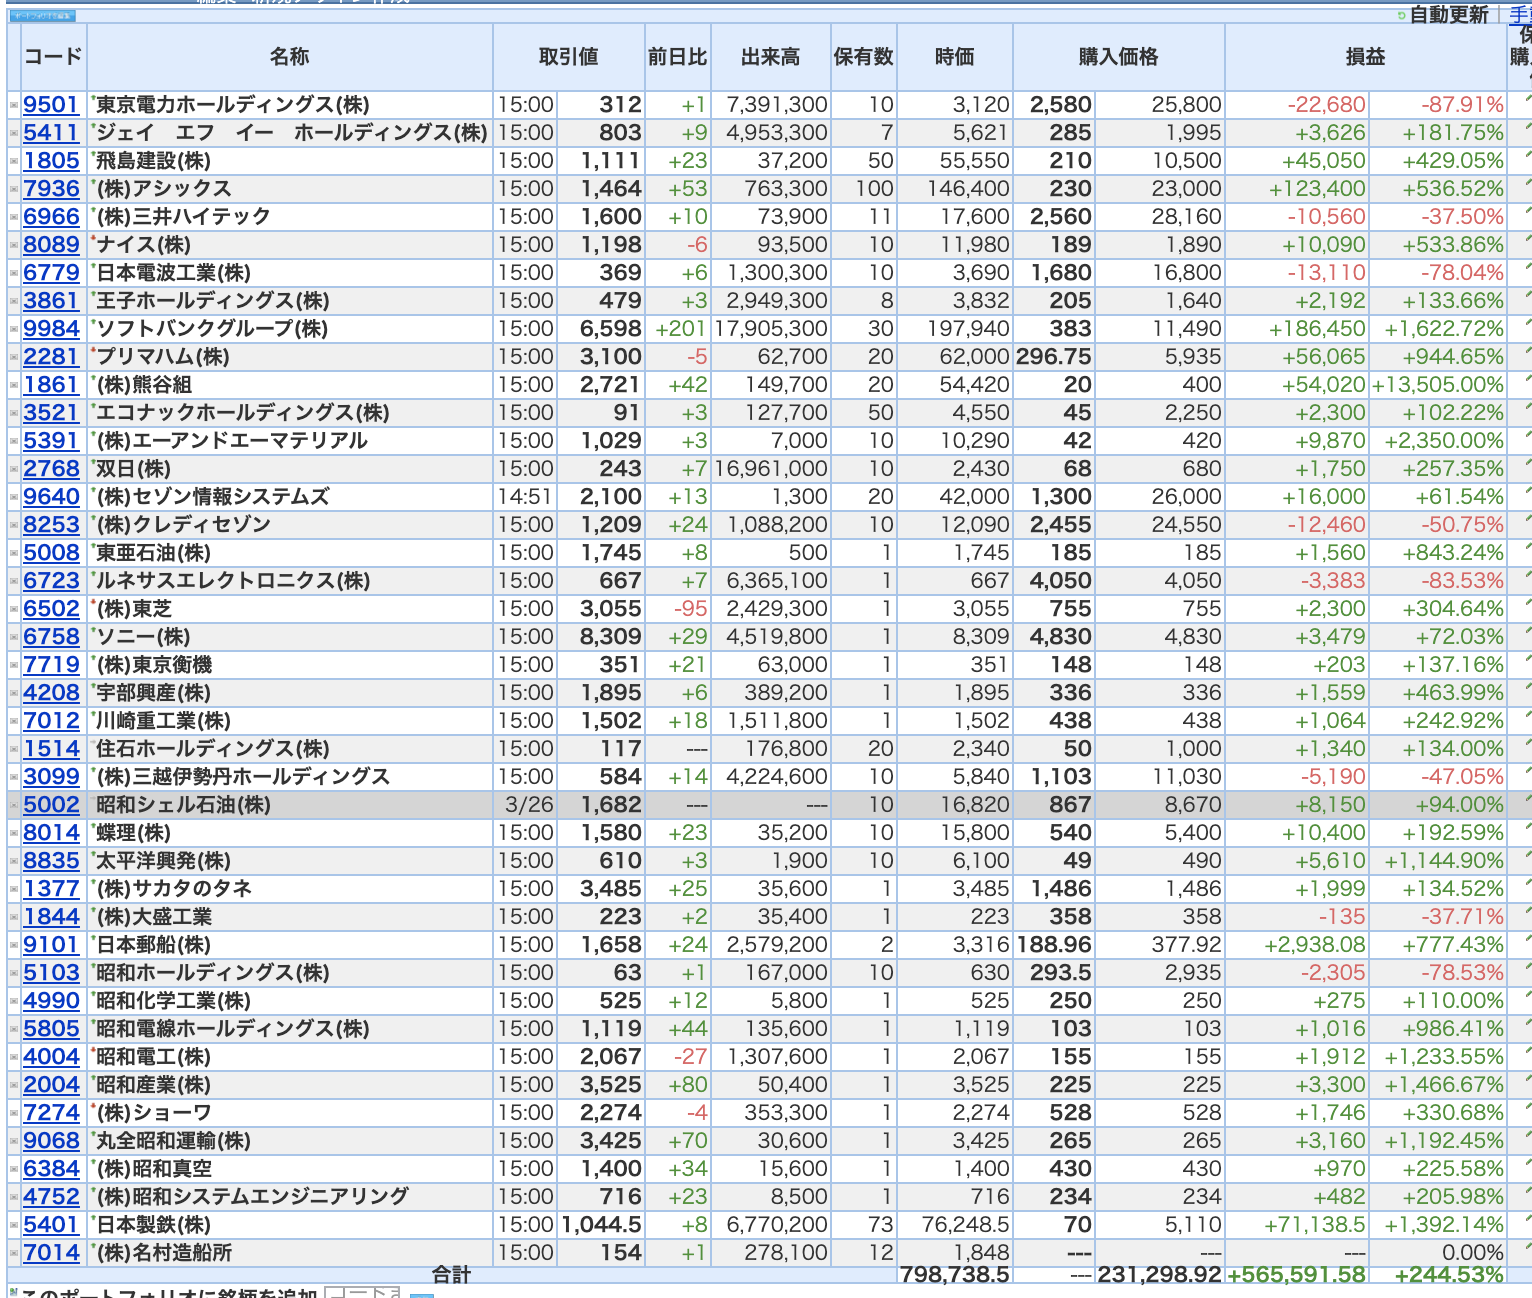Image resolution: width=1532 pixels, height=1298 pixels.
Task: Click the red marker before (株)東芝 name
Action: (93, 602)
